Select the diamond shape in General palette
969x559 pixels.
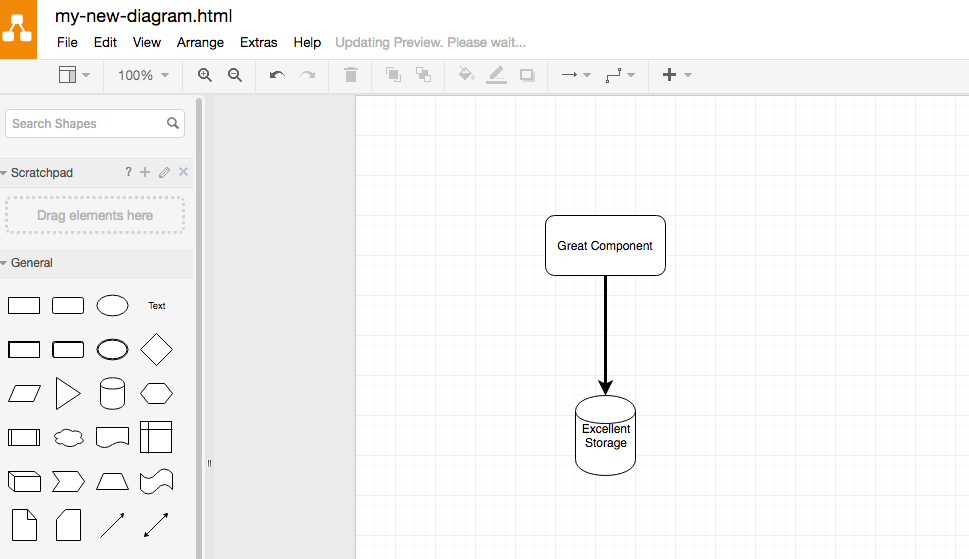point(156,349)
